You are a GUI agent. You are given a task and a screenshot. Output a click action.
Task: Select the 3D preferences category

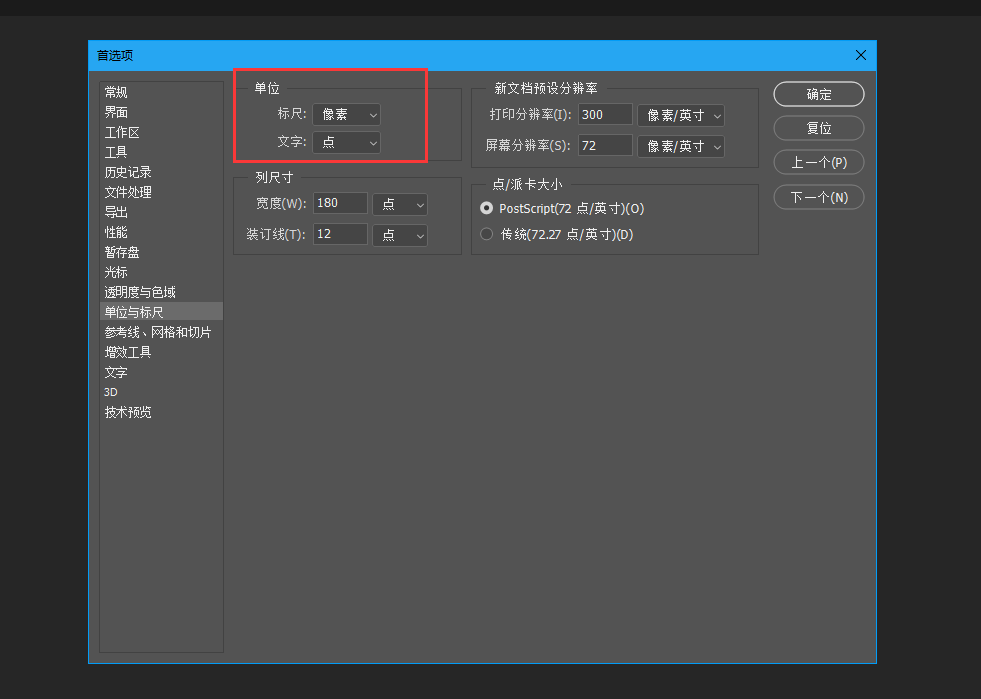point(111,392)
